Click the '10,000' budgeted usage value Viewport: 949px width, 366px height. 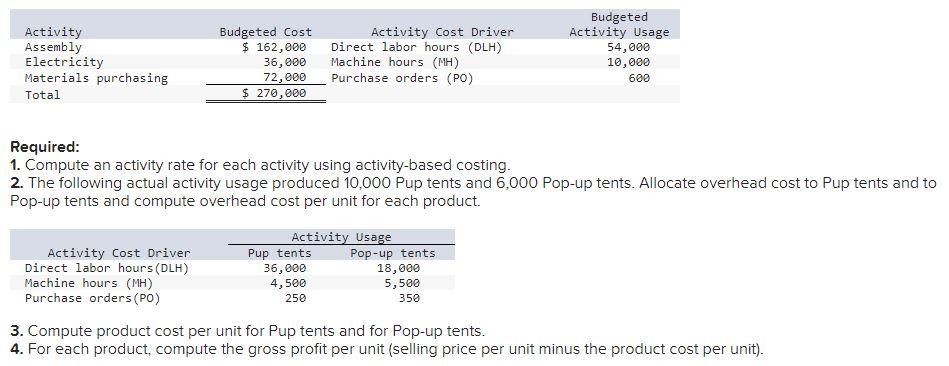coord(629,62)
